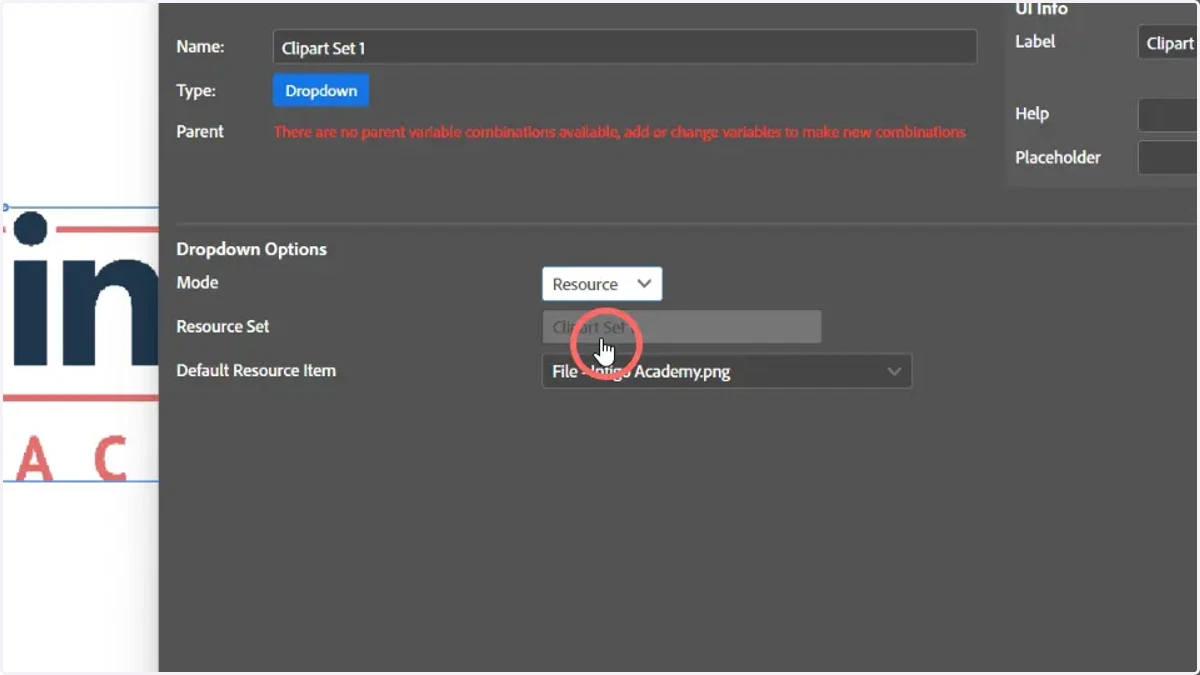Click the Parent label
1200x675 pixels.
point(200,131)
